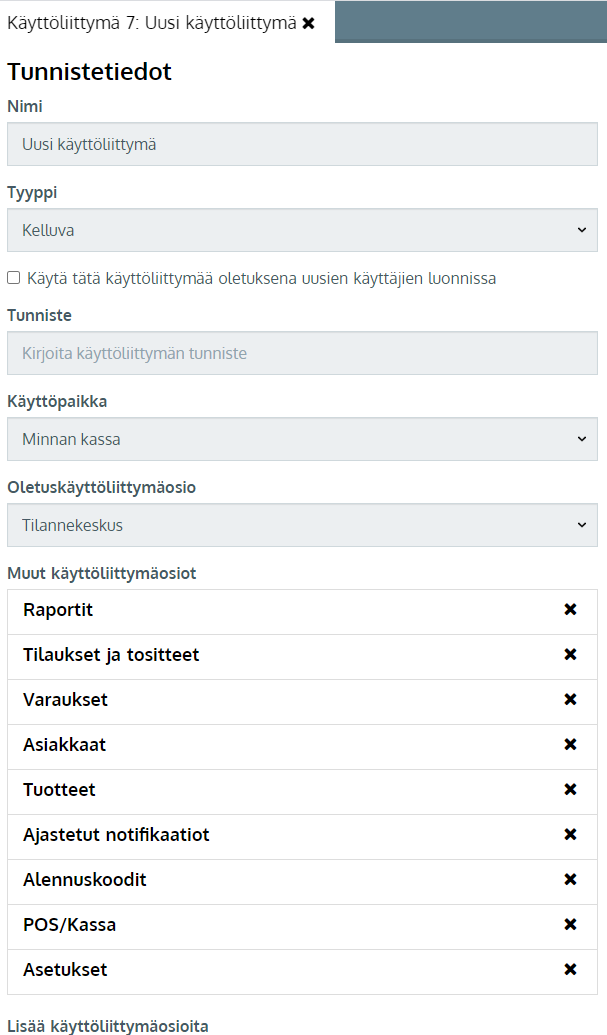
Task: Select the Käyttöliittymä 7 tab title
Action: tap(150, 23)
